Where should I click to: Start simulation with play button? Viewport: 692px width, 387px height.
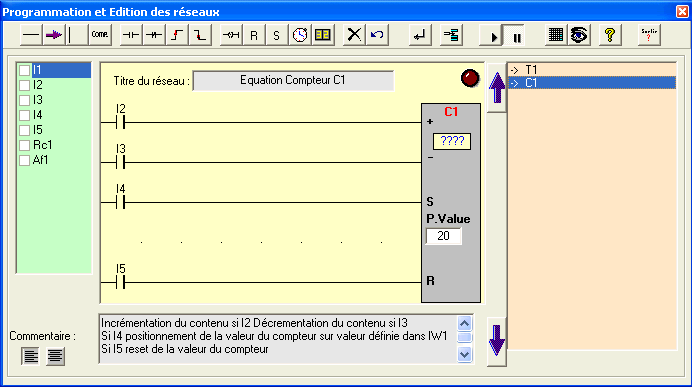coord(491,35)
